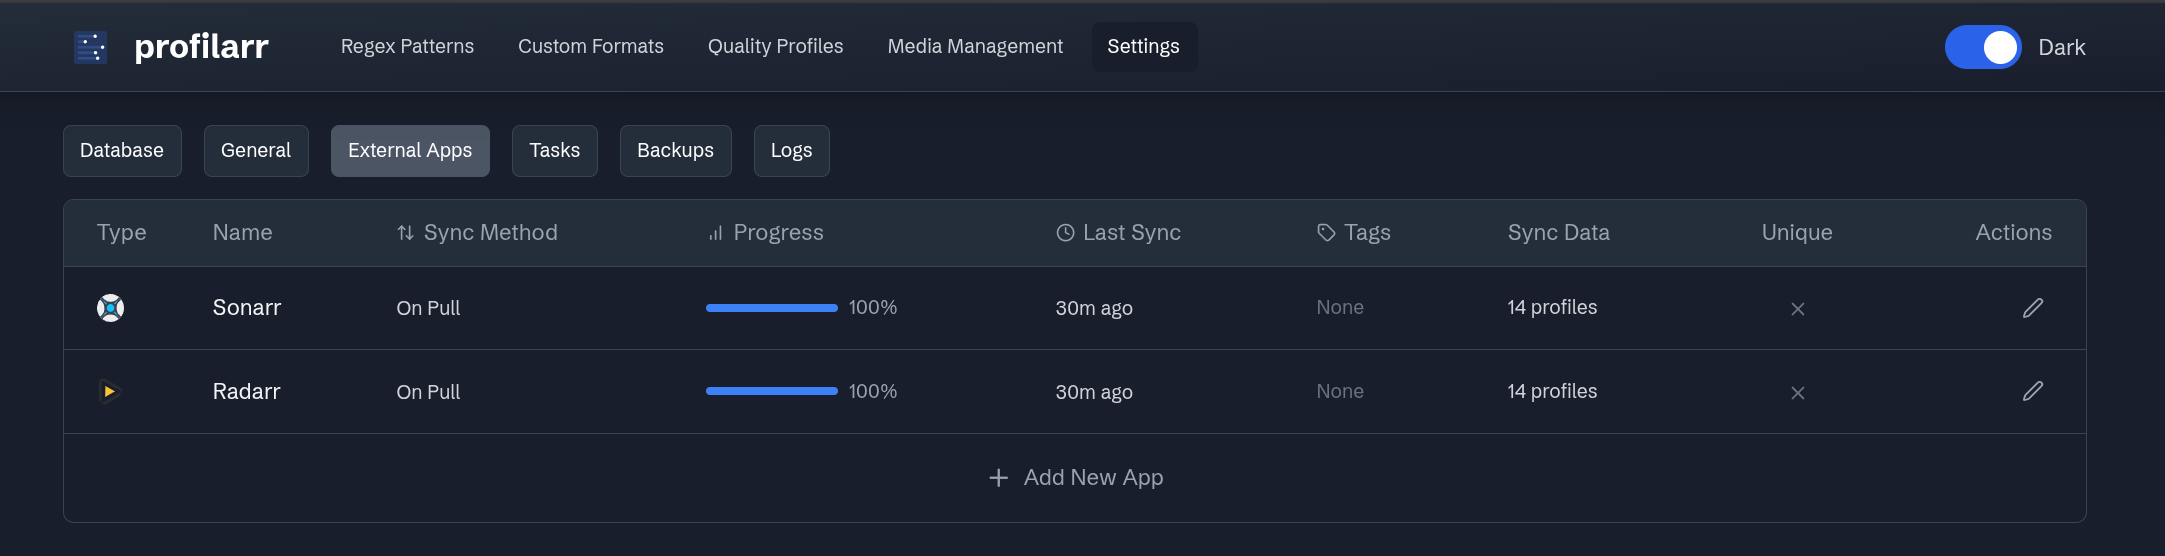Select the Logs settings tab
Image resolution: width=2165 pixels, height=556 pixels.
click(791, 151)
